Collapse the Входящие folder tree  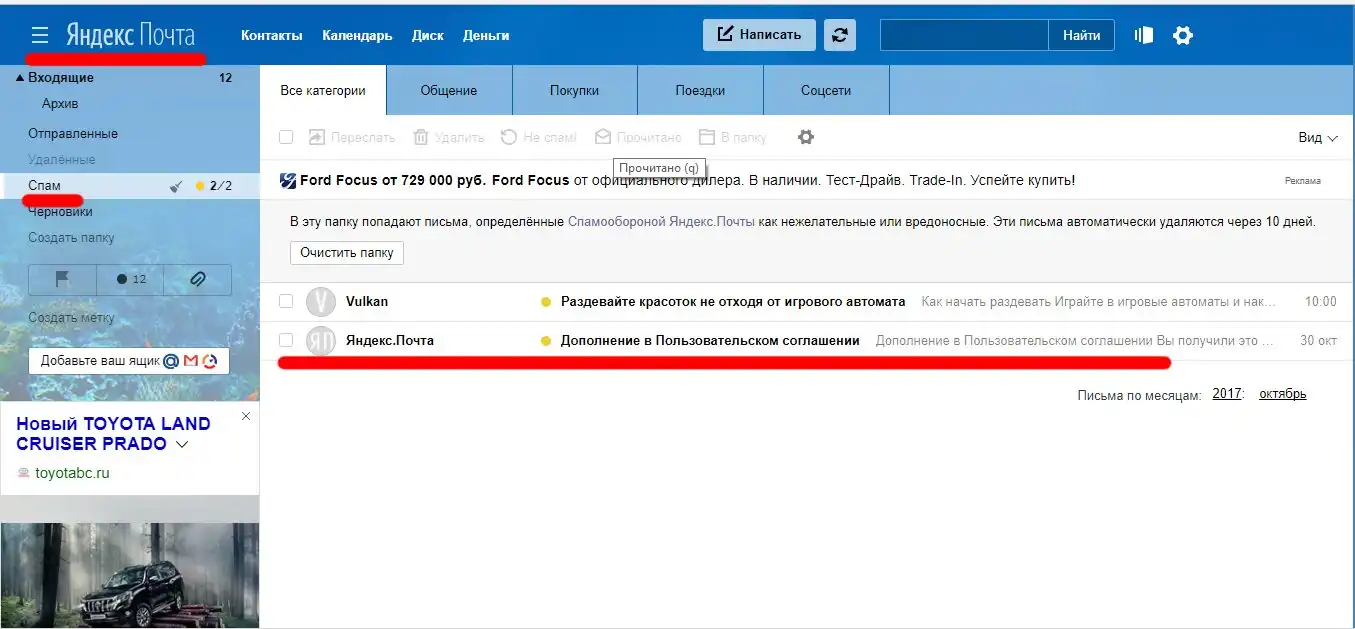(x=20, y=78)
